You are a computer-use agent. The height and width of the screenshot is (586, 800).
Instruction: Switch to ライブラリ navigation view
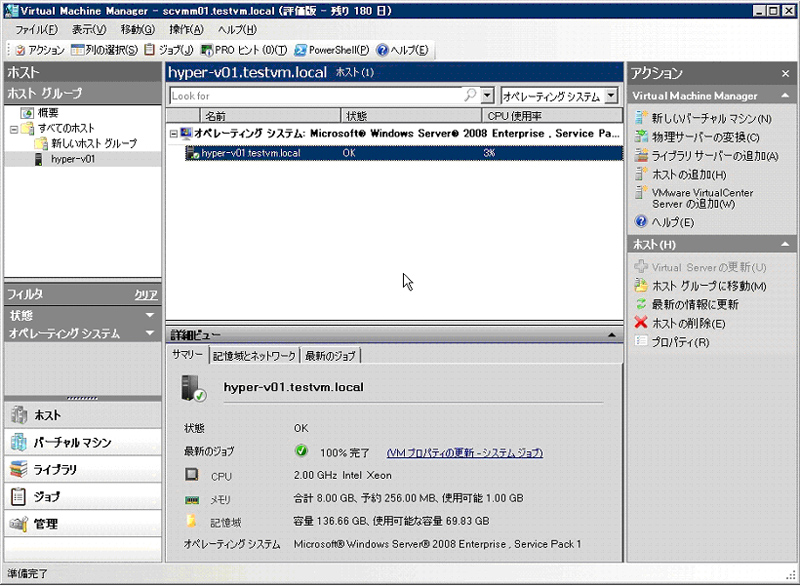[83, 469]
